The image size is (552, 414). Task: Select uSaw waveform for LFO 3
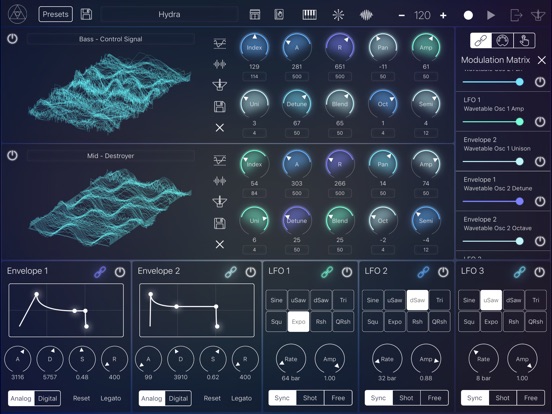[x=491, y=300]
